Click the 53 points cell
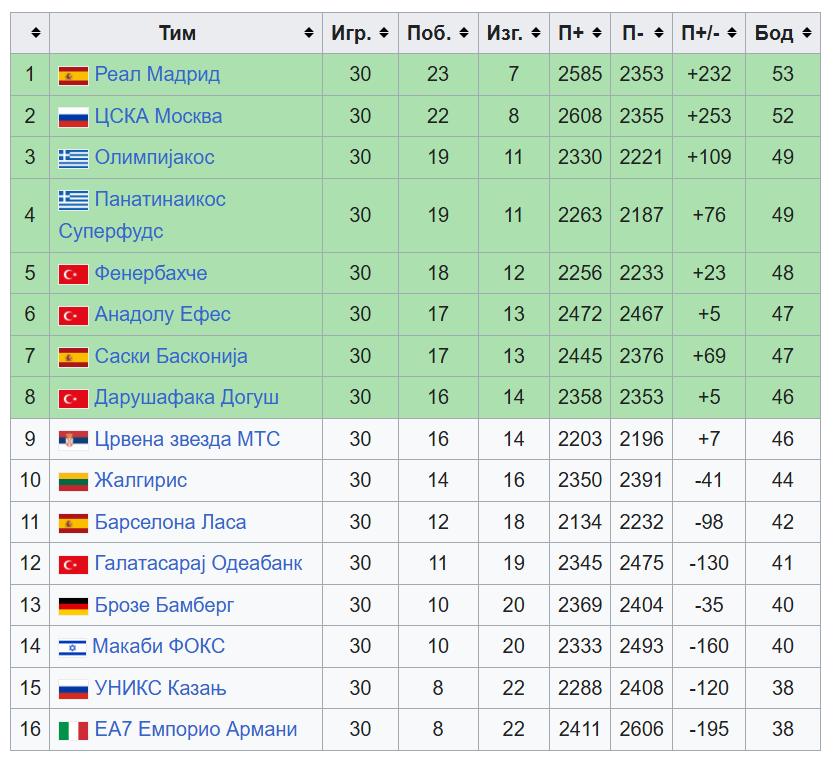Screen dimensions: 837x770 coord(783,74)
